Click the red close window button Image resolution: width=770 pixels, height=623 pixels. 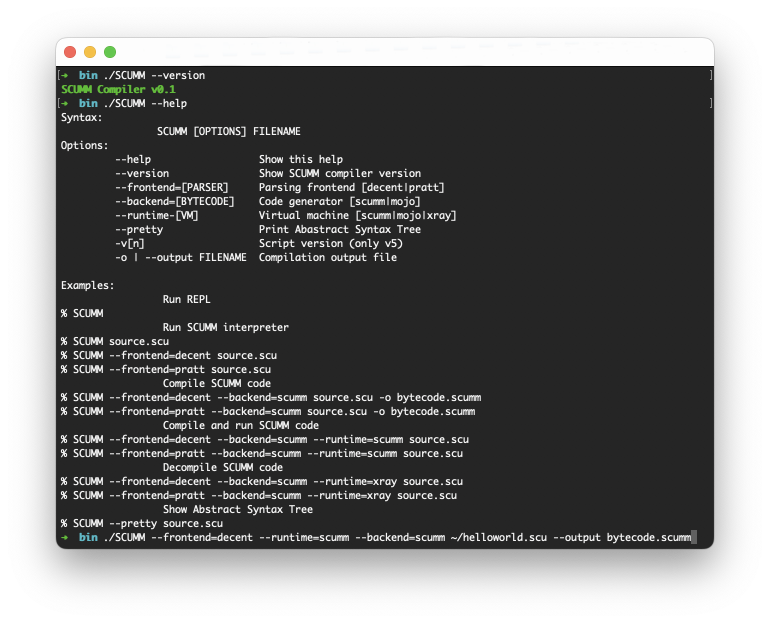(x=70, y=52)
